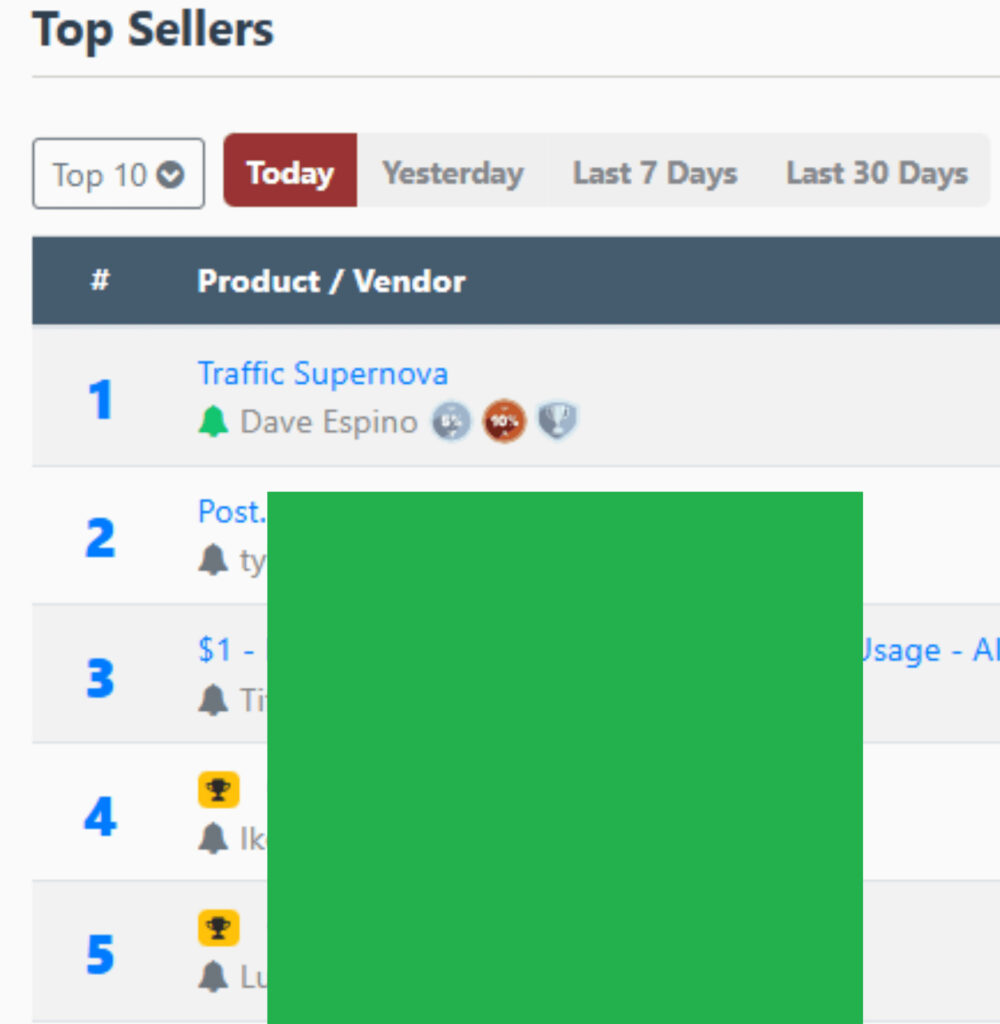
Task: Toggle the gray bell in row 4
Action: pos(213,838)
